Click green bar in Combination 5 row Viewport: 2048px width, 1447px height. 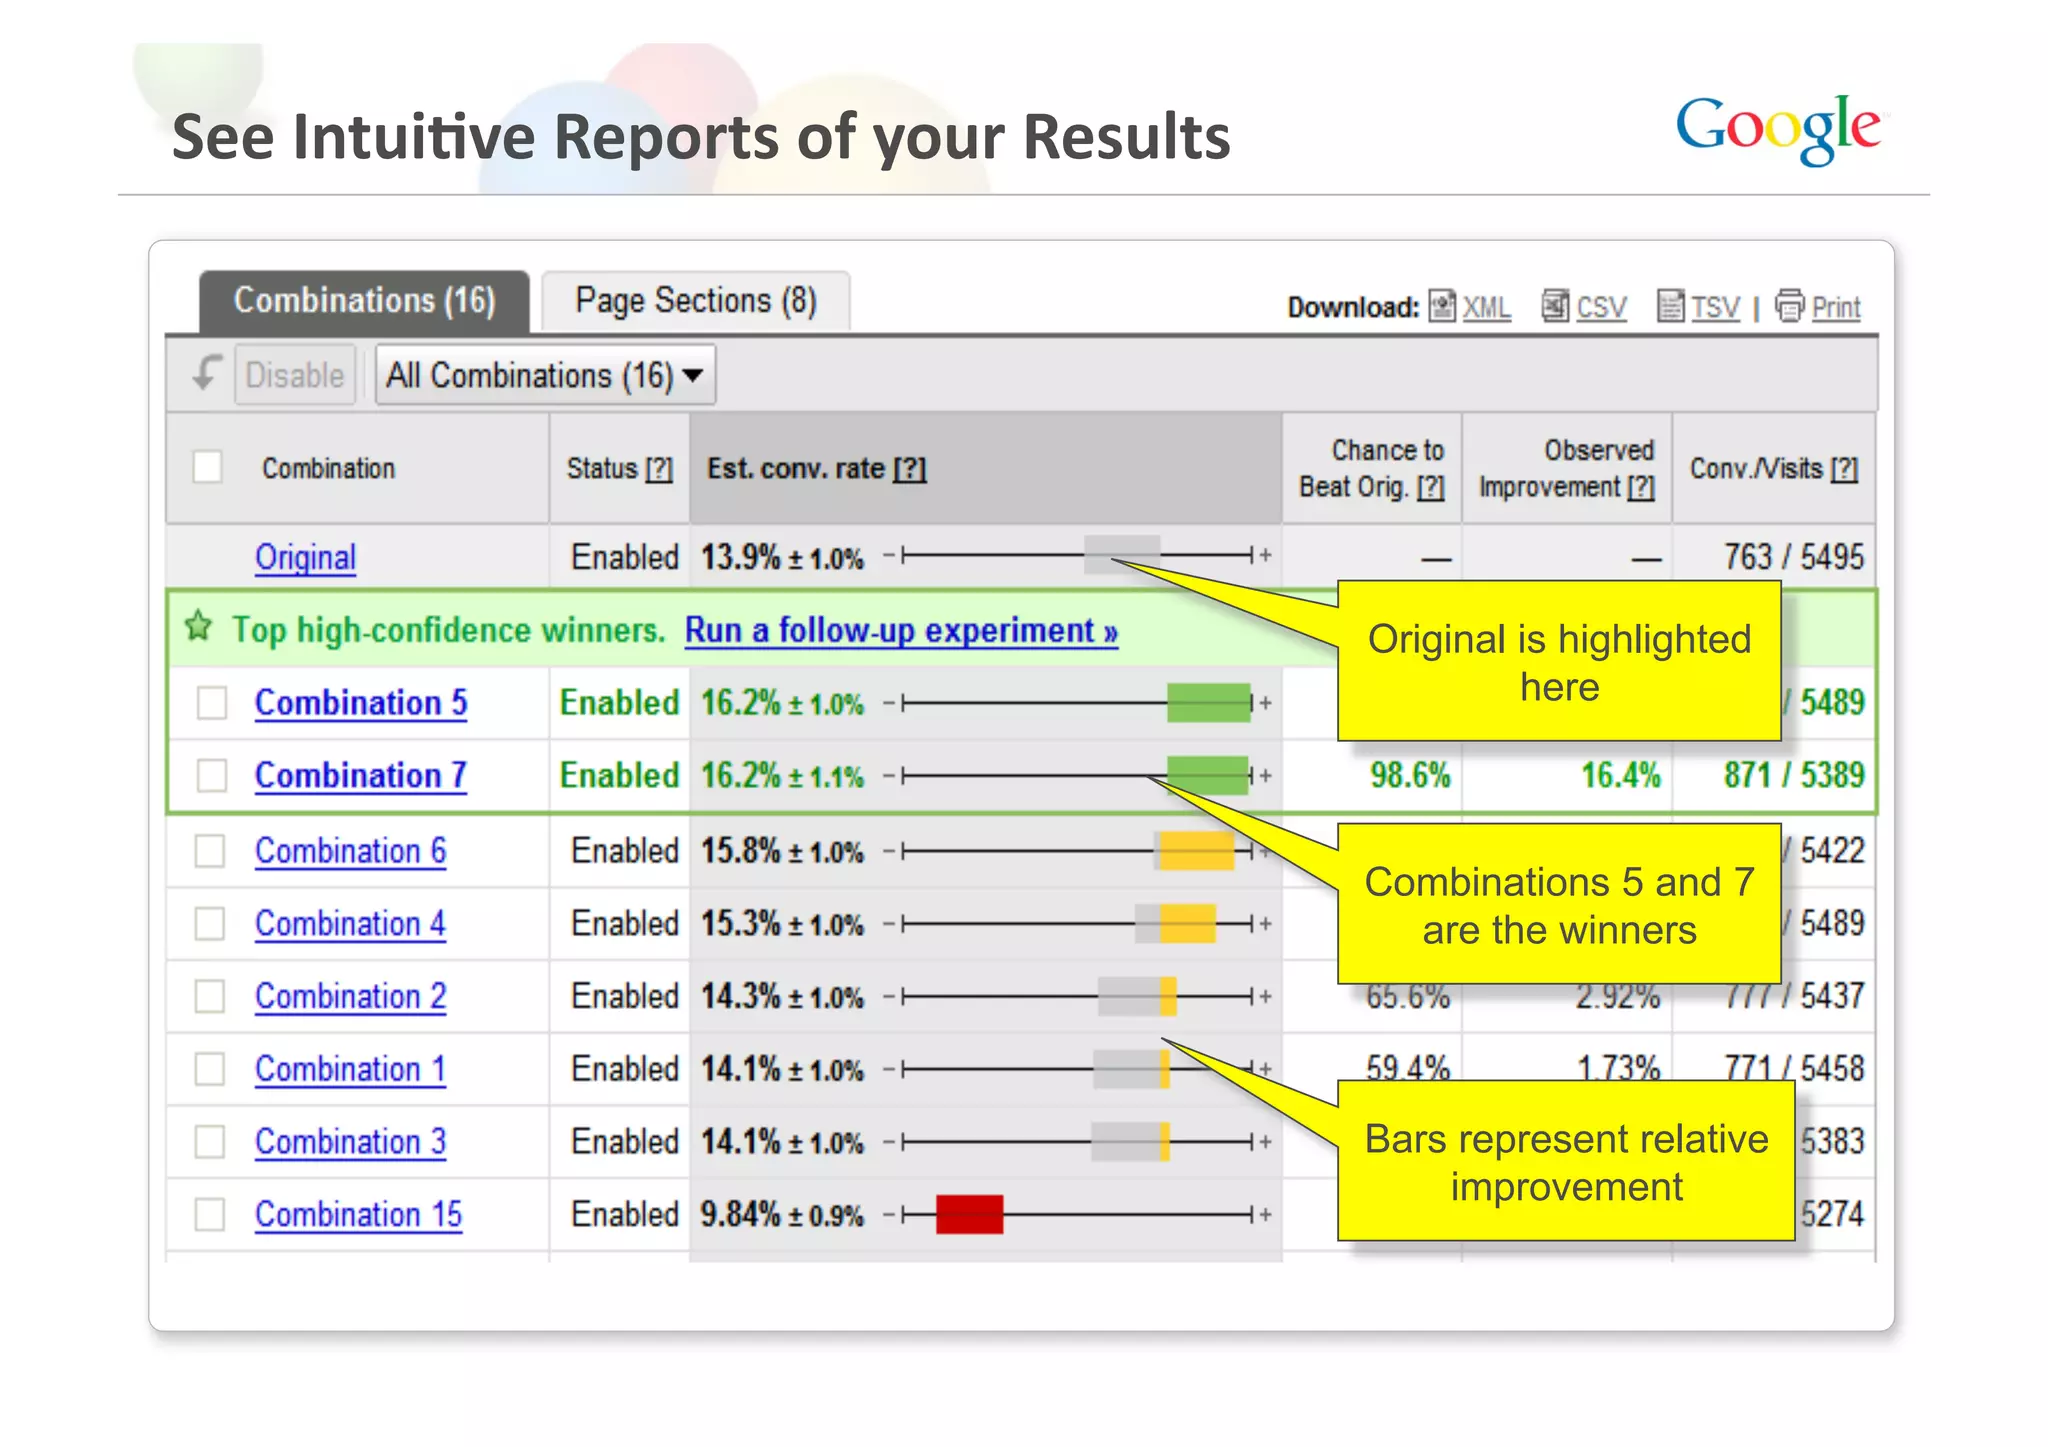[1208, 703]
